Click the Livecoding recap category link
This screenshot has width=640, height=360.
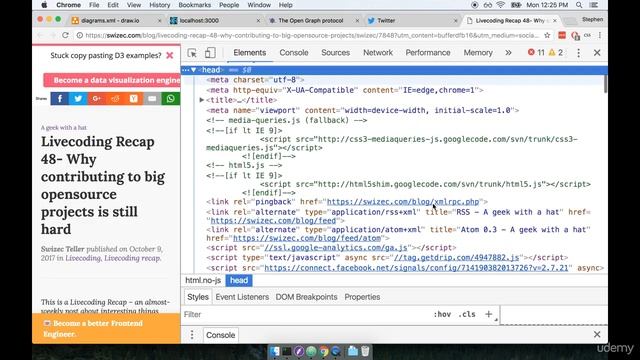tap(132, 258)
